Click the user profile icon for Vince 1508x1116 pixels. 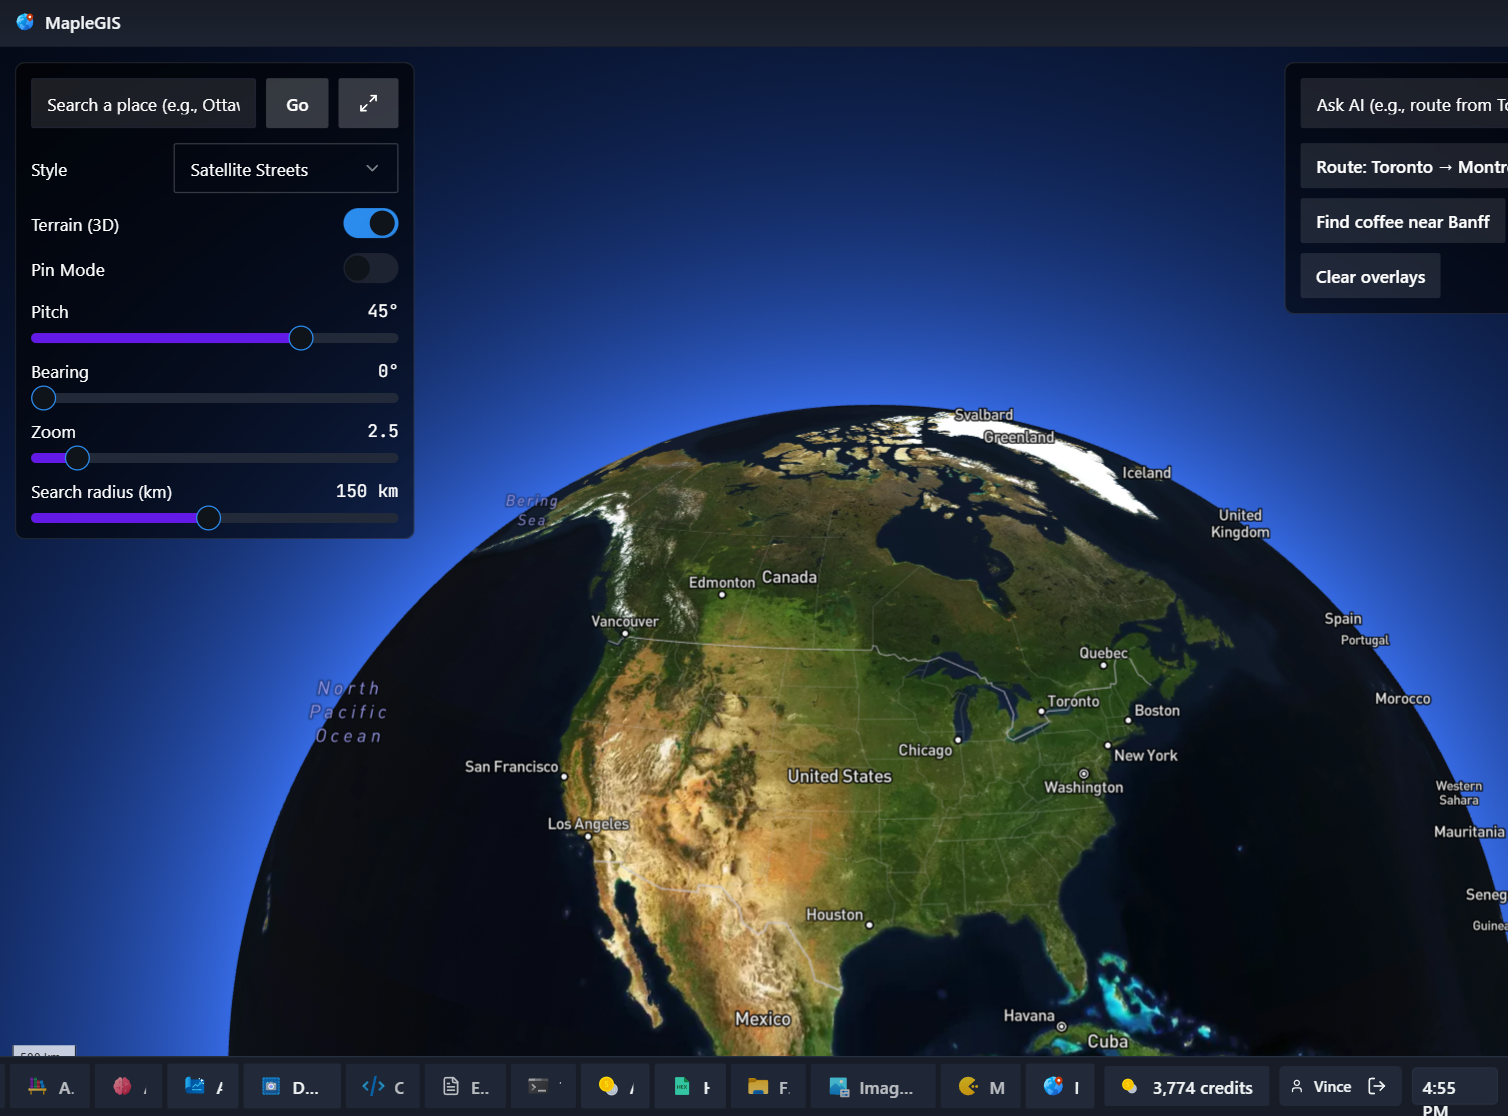pyautogui.click(x=1297, y=1086)
